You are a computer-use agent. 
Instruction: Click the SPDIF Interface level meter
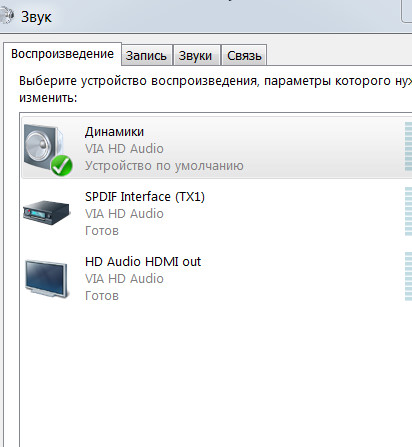pyautogui.click(x=408, y=211)
